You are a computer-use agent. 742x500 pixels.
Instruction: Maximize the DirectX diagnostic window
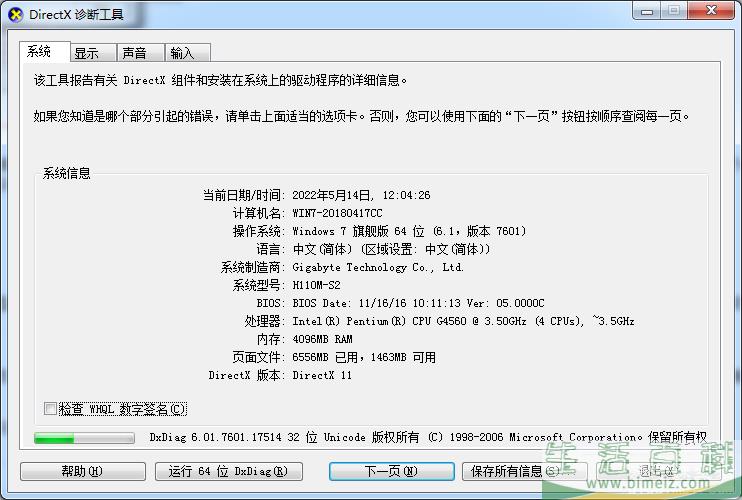point(674,11)
